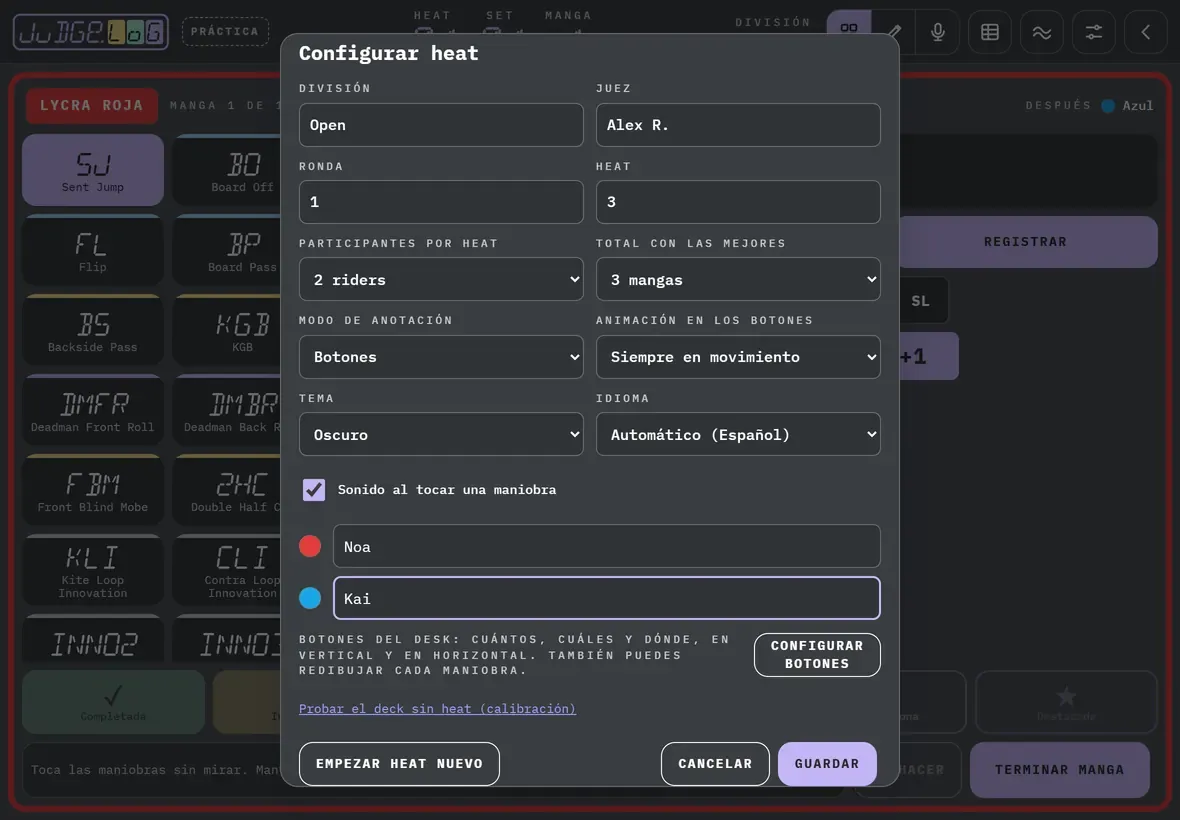Tap the Completada checkmark button

coord(114,702)
